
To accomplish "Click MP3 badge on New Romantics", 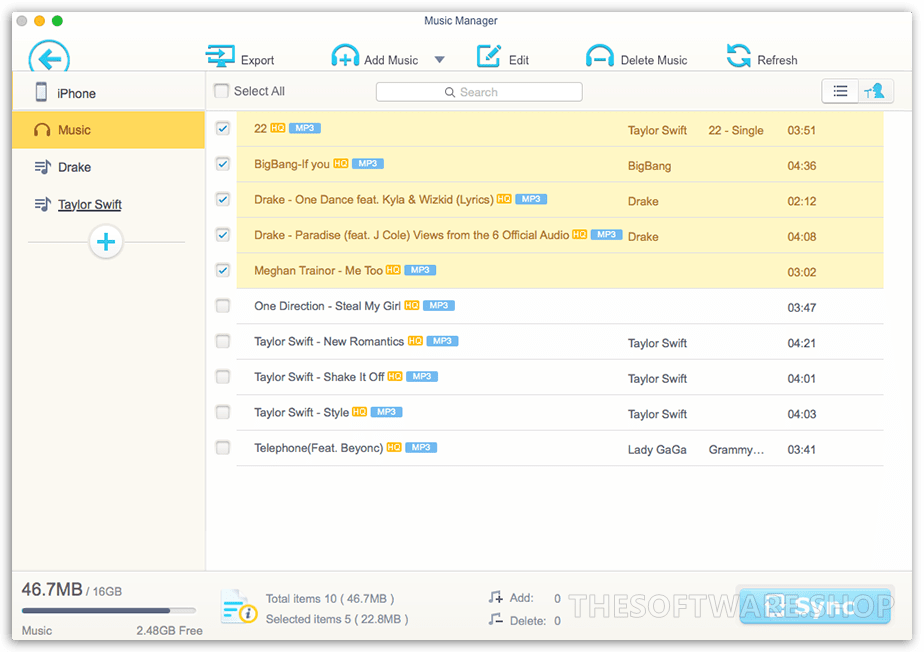I will pyautogui.click(x=443, y=341).
